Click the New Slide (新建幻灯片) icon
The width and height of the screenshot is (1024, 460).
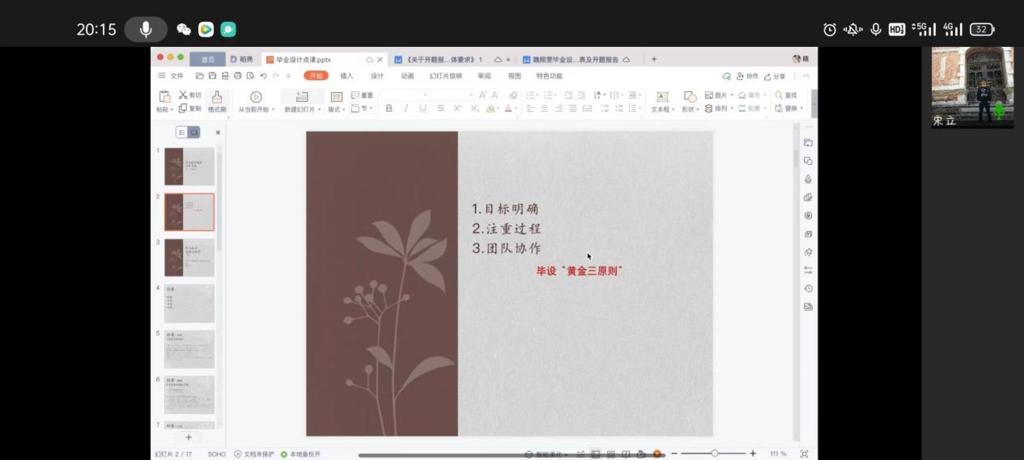tap(302, 98)
